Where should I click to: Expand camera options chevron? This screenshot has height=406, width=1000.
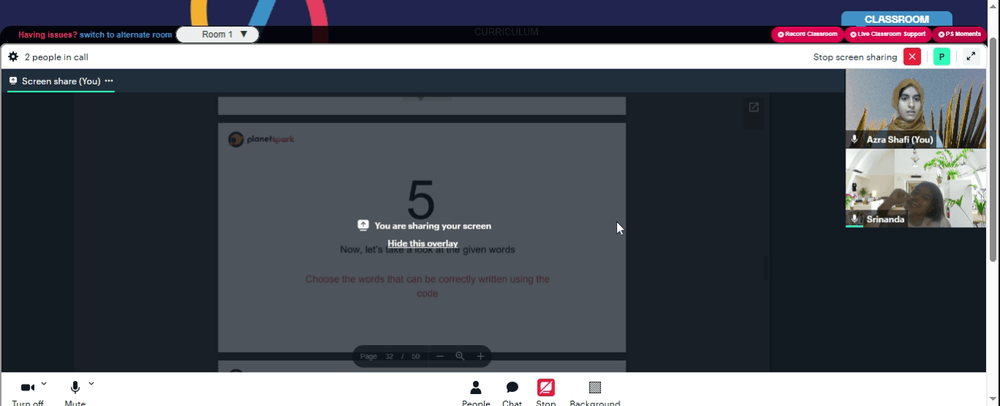point(43,384)
